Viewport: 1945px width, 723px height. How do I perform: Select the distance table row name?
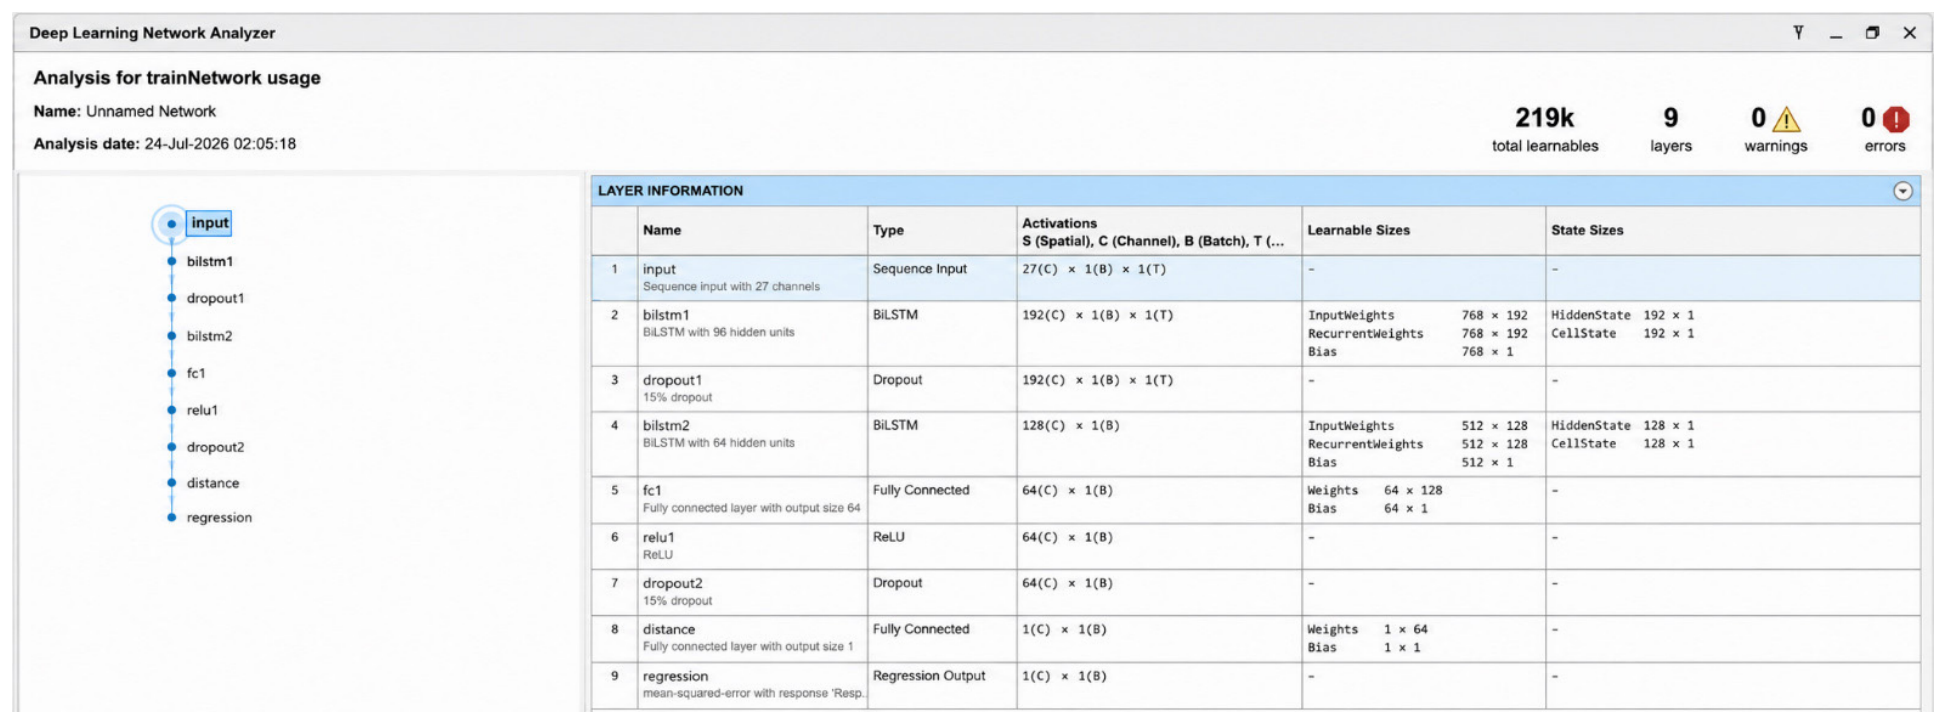(x=668, y=629)
